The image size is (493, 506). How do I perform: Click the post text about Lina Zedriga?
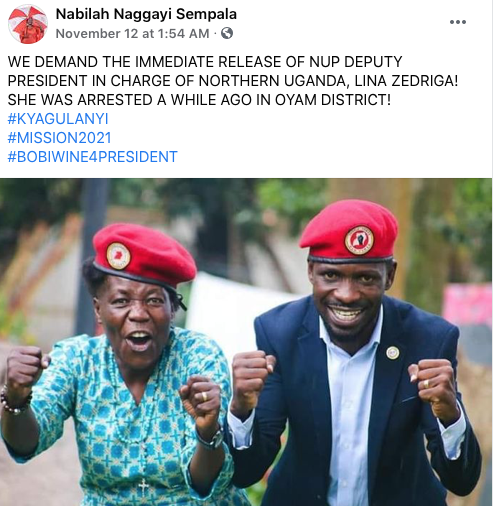(x=233, y=81)
